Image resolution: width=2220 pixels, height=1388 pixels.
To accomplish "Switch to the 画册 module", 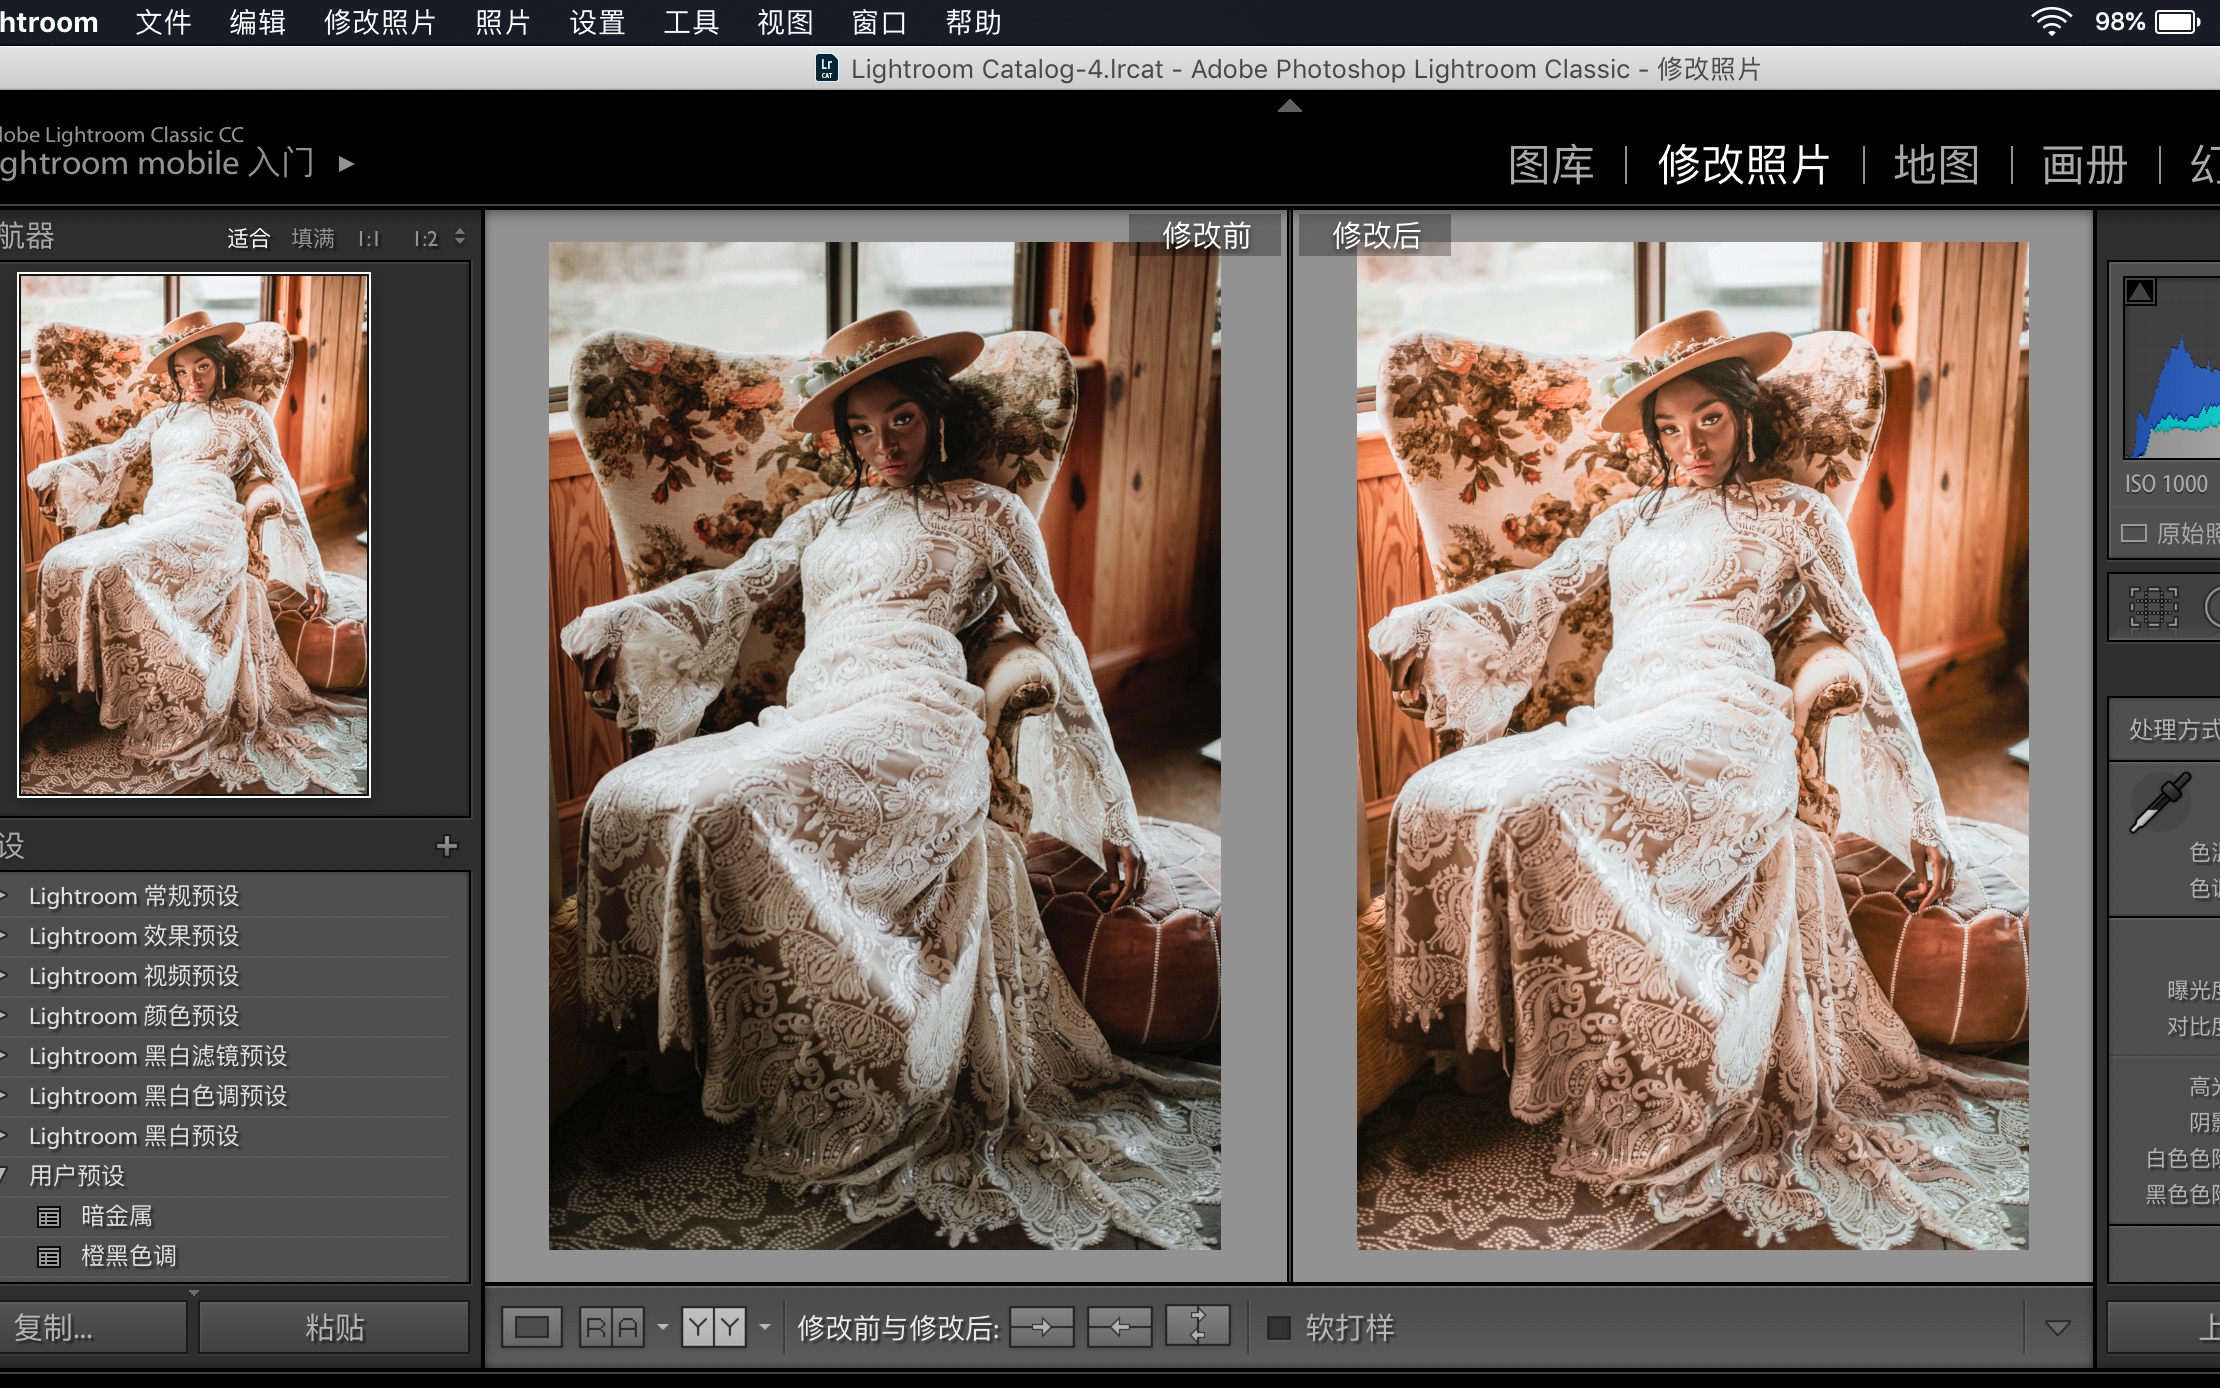I will pos(2084,165).
